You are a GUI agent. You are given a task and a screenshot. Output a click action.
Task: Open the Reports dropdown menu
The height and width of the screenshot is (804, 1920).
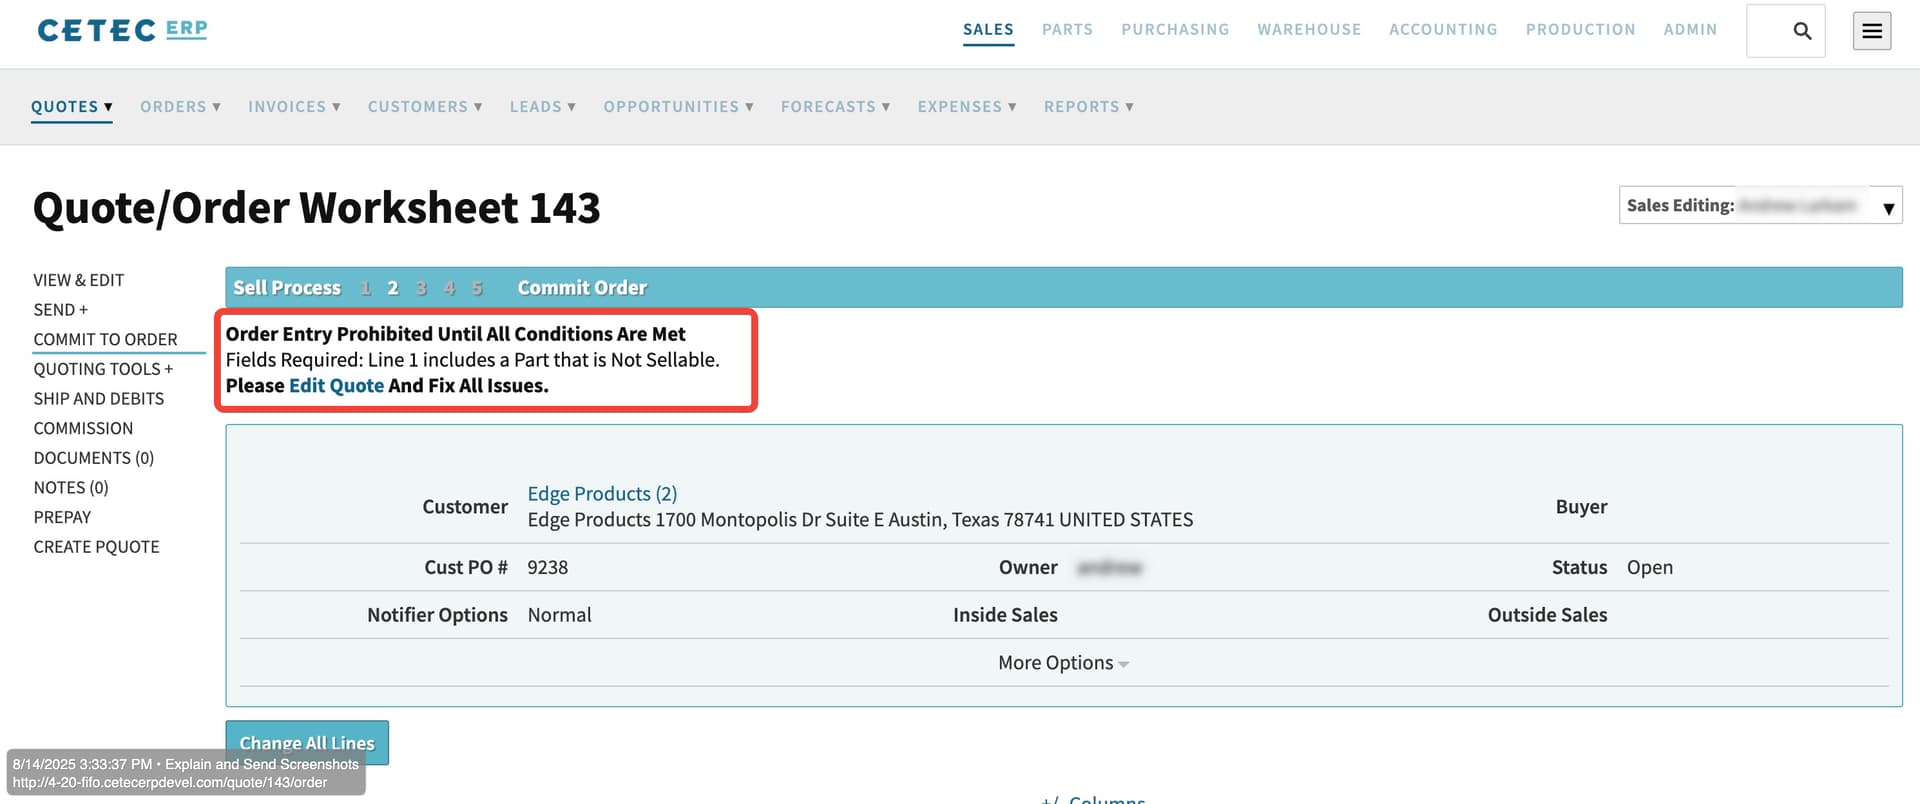(1088, 107)
